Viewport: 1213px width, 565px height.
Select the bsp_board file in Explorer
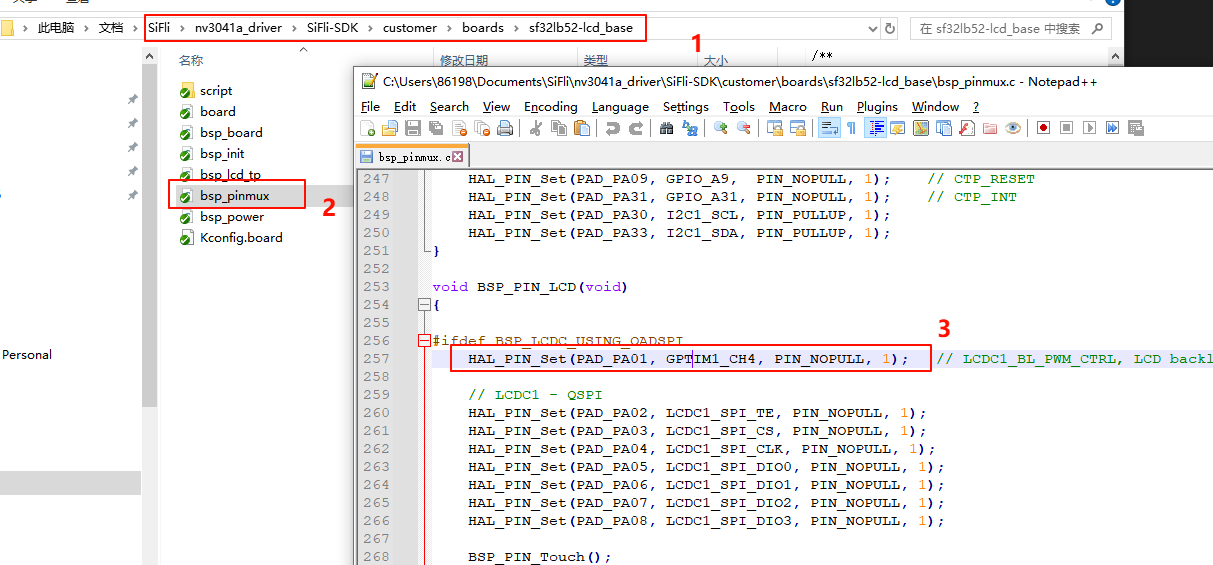(x=231, y=132)
